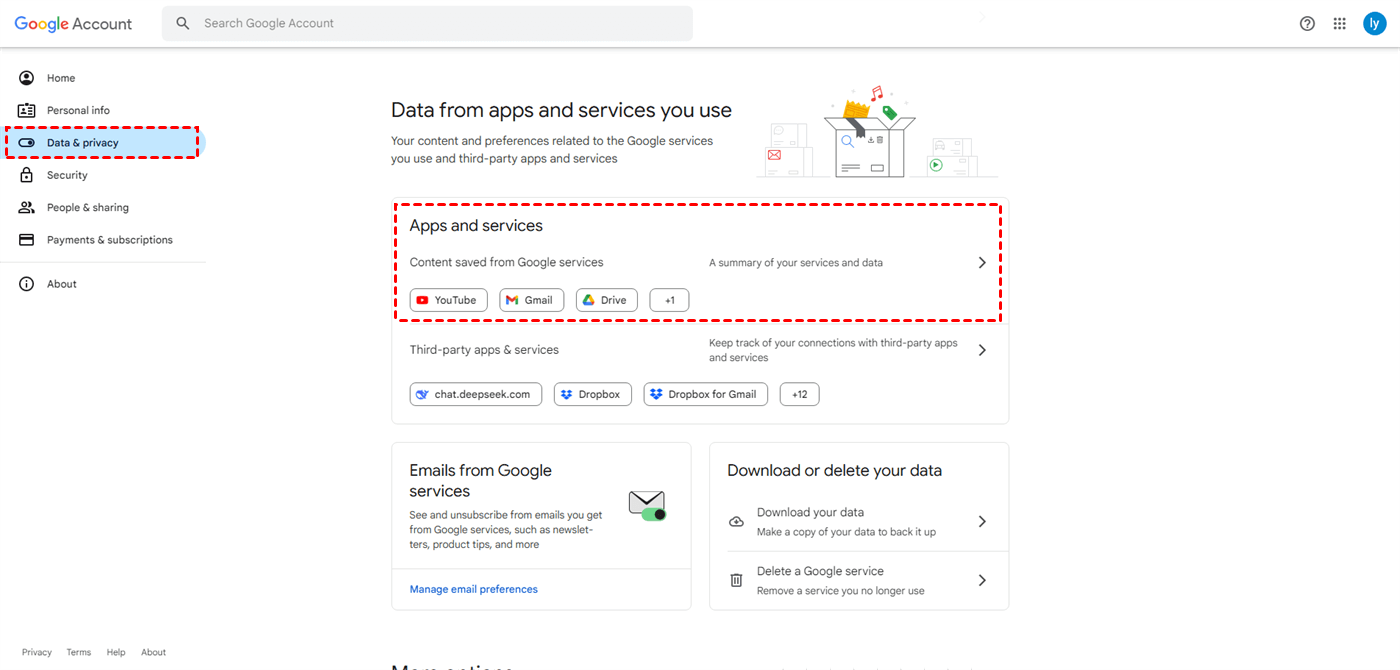Expand Third-party apps & services arrow
The height and width of the screenshot is (670, 1400).
[982, 350]
